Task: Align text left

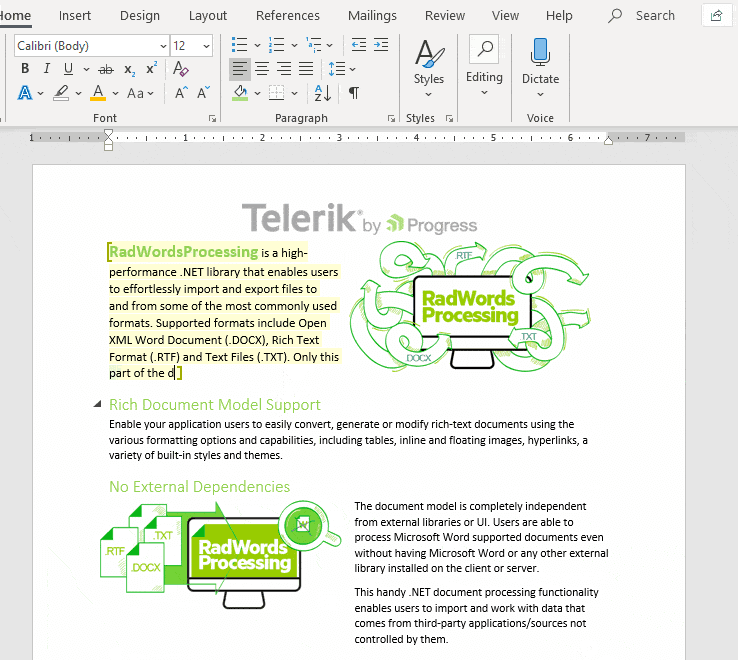Action: [240, 69]
